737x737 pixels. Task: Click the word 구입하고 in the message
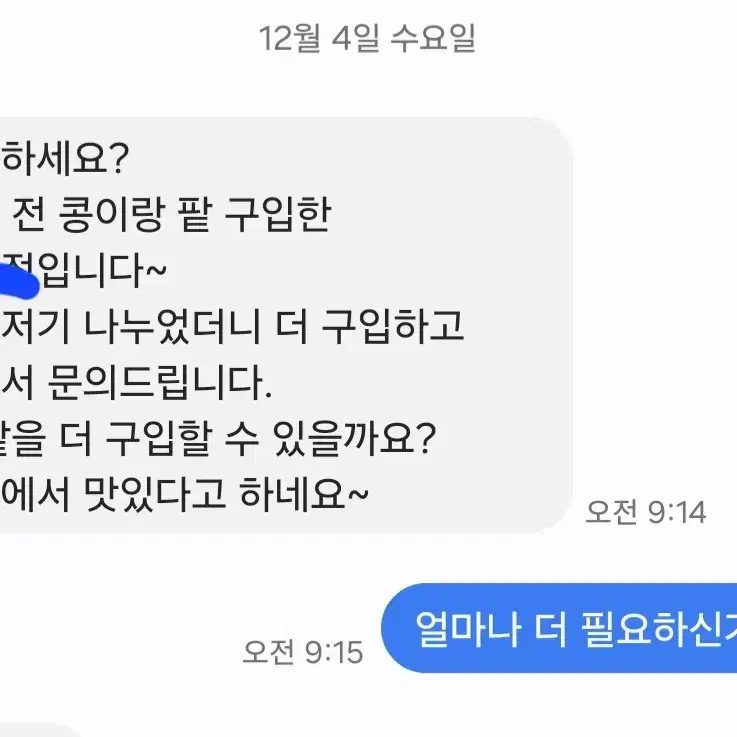click(393, 326)
